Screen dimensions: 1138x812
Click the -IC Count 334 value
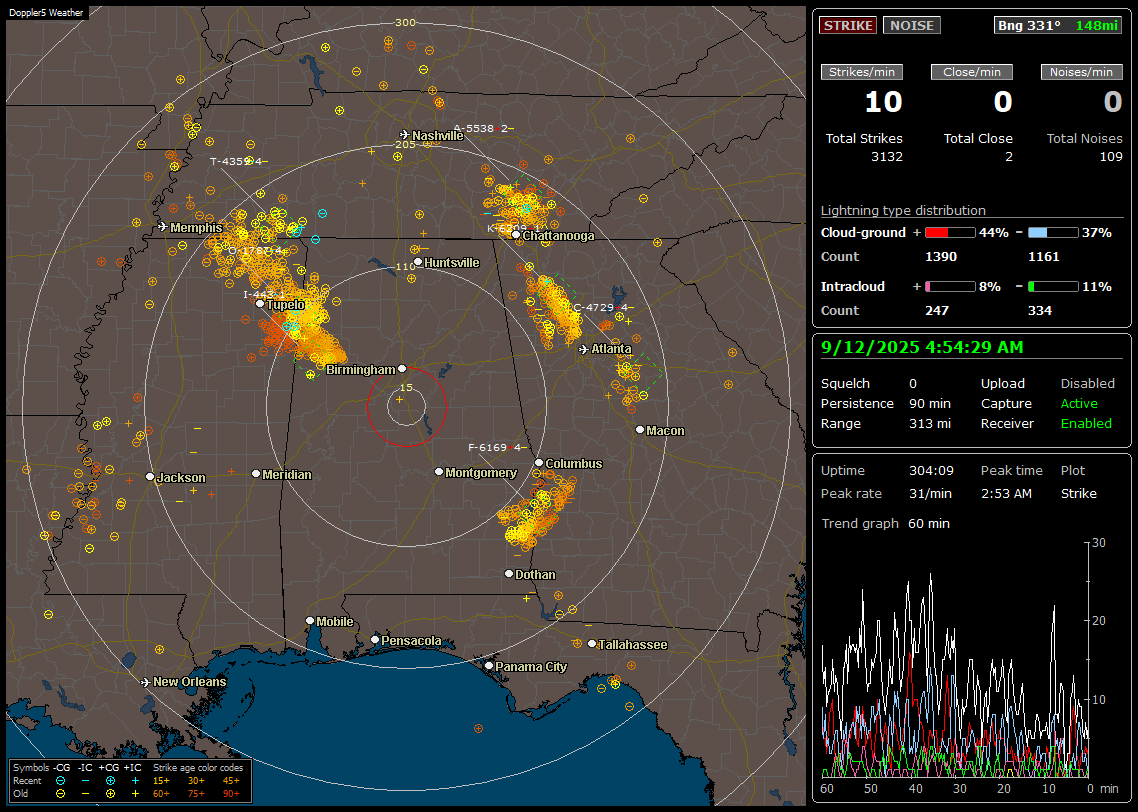1039,311
